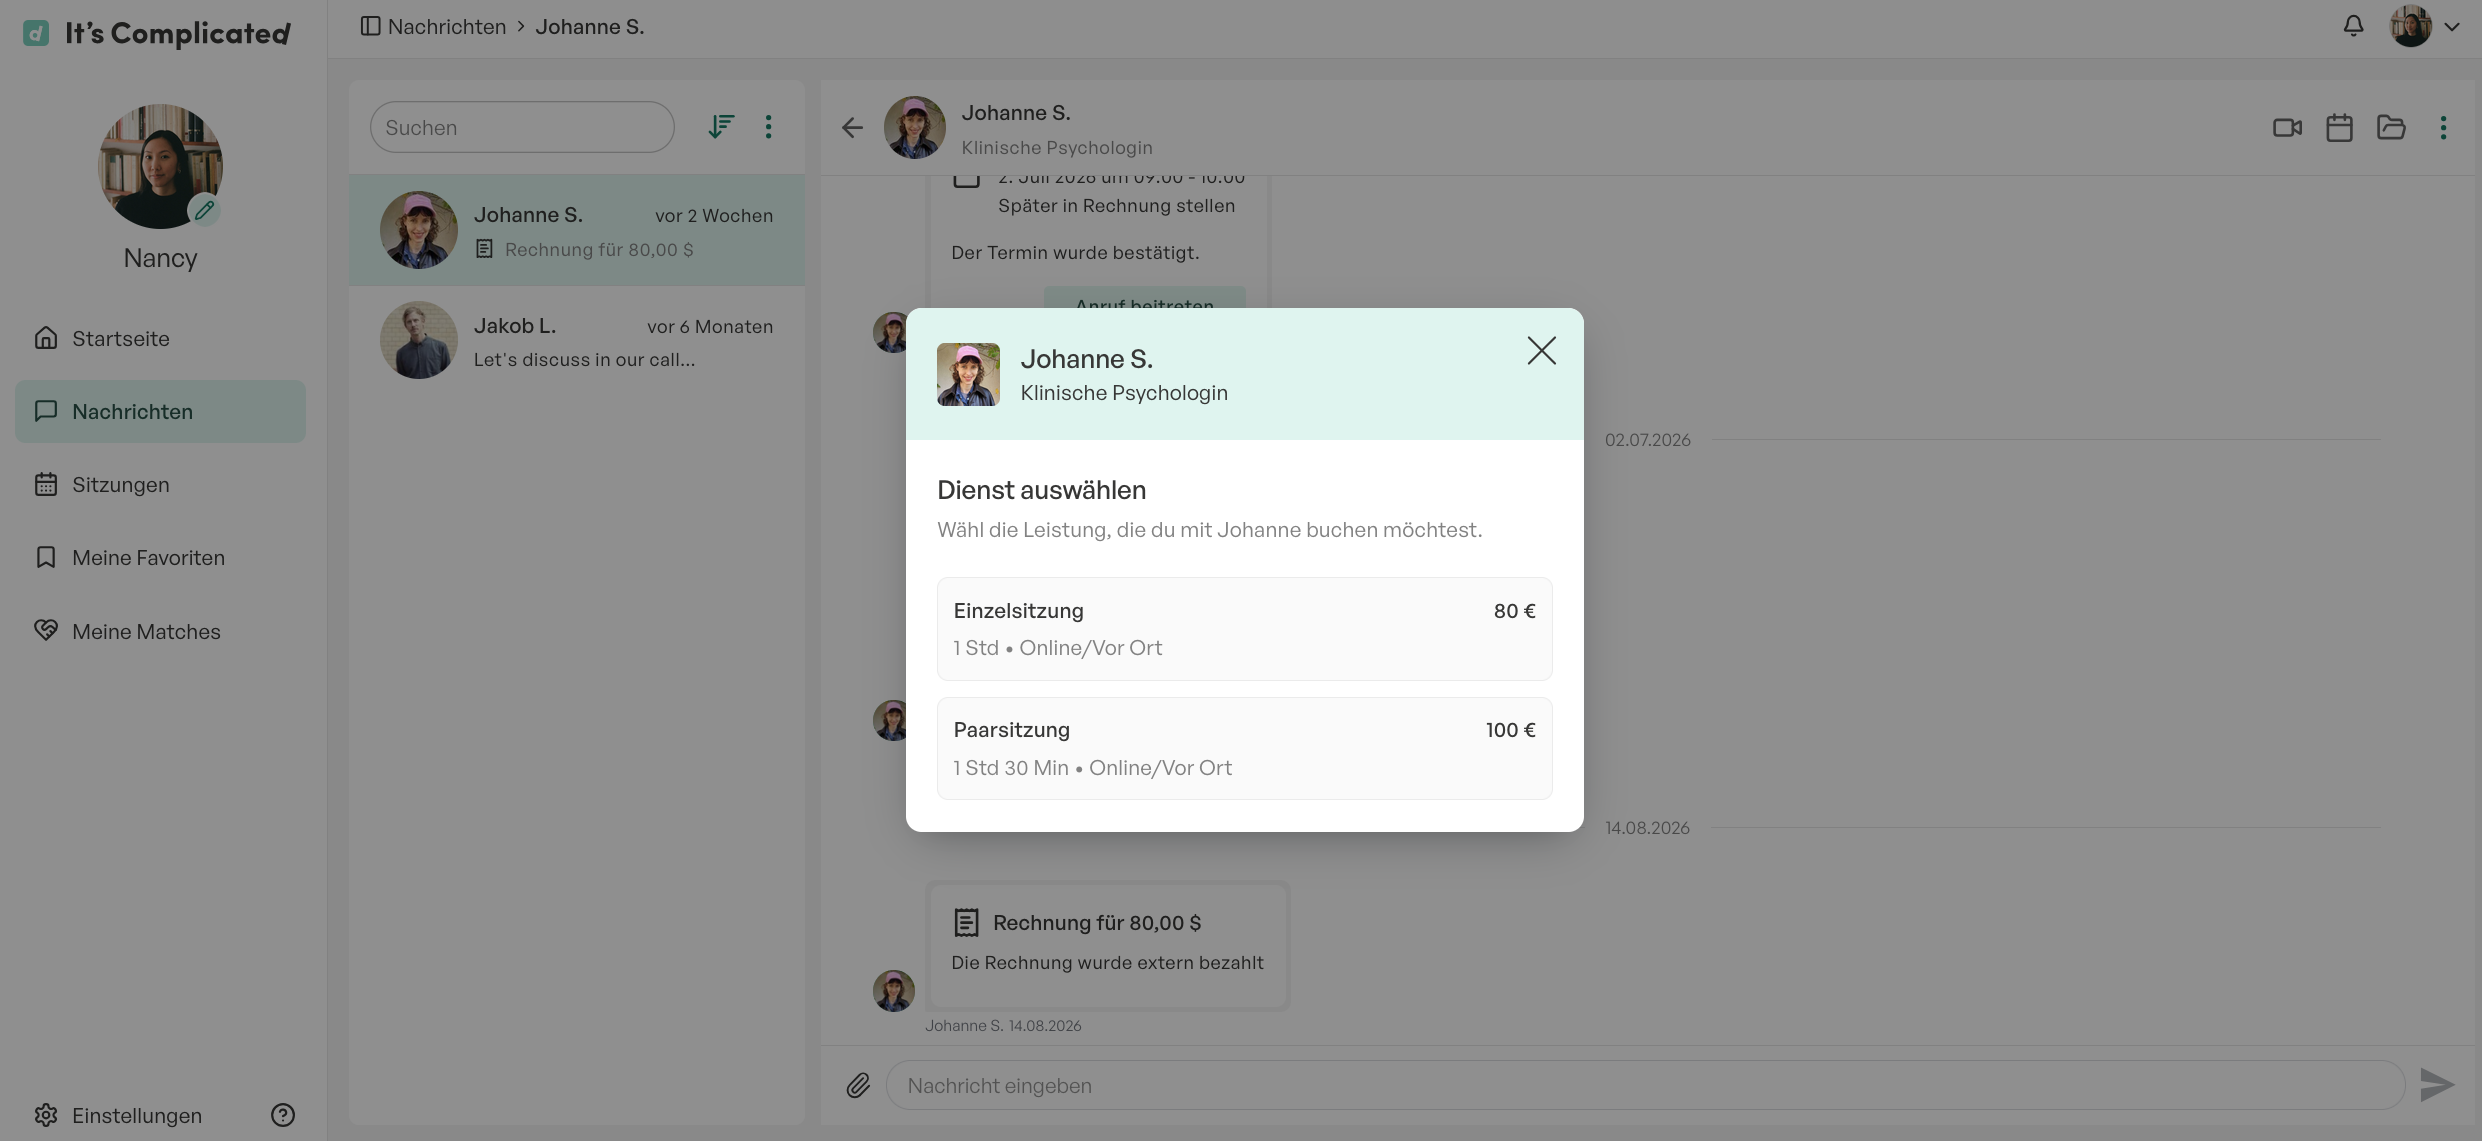2482x1141 pixels.
Task: Click the sort conversations icon
Action: 721,127
